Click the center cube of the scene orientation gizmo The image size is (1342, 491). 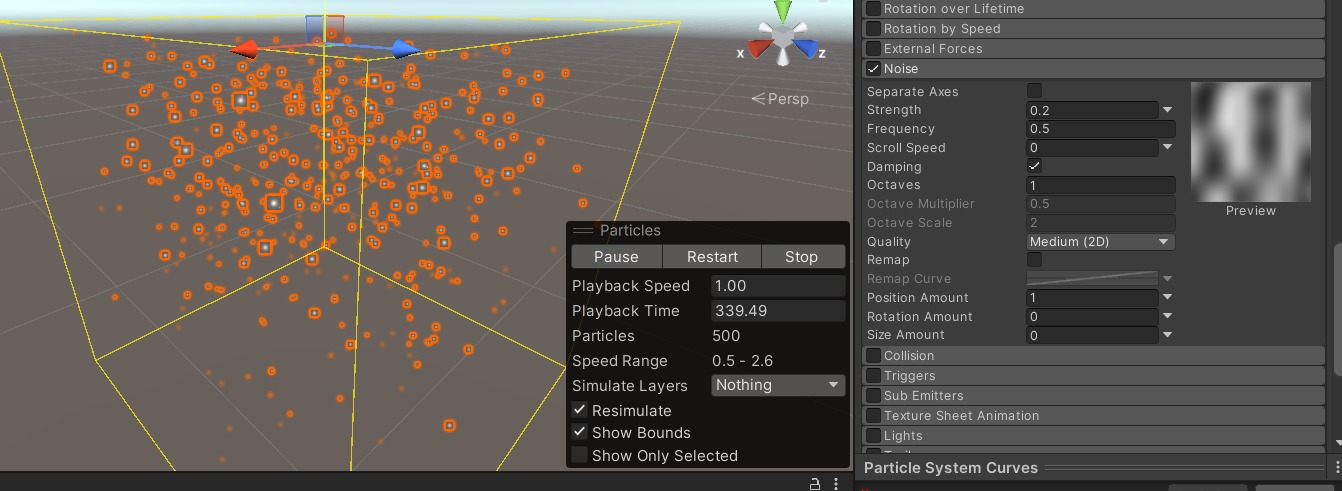pos(784,38)
